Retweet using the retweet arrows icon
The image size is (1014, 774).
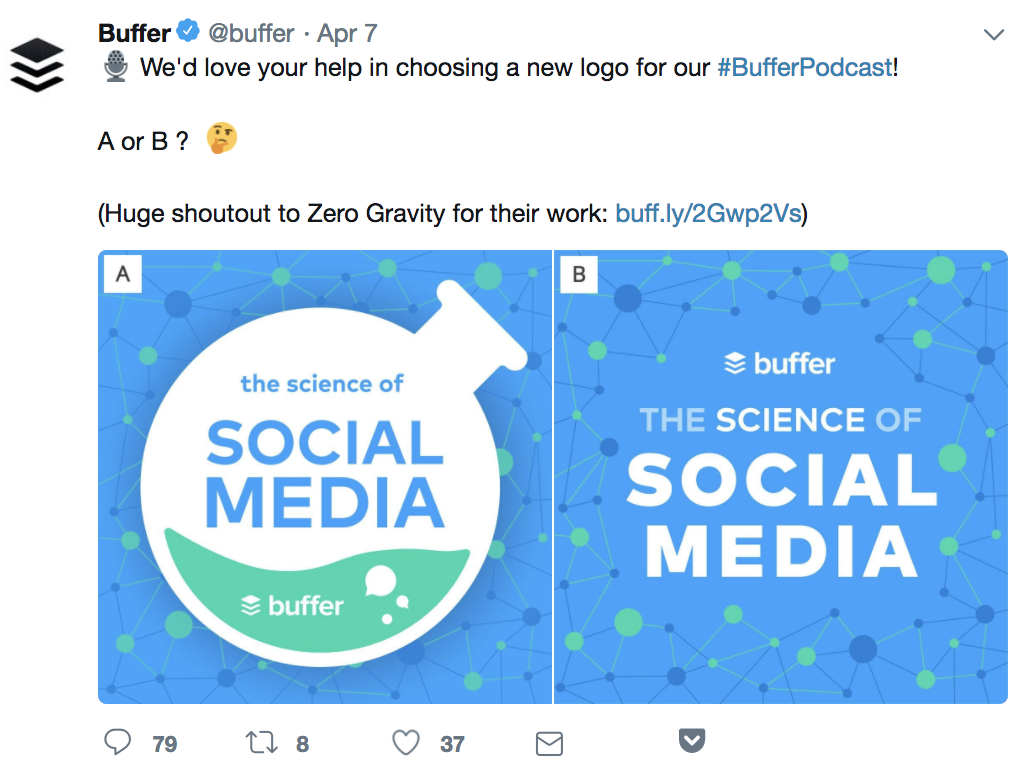(x=260, y=743)
